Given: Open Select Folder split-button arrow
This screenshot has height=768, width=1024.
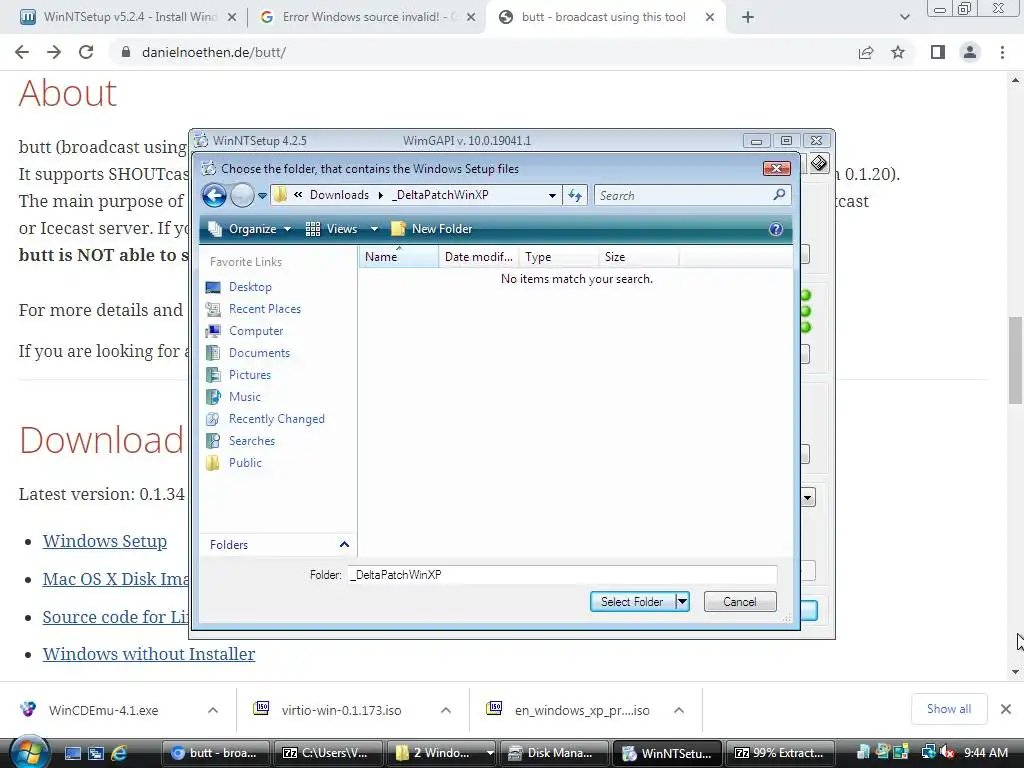Looking at the screenshot, I should pos(682,601).
